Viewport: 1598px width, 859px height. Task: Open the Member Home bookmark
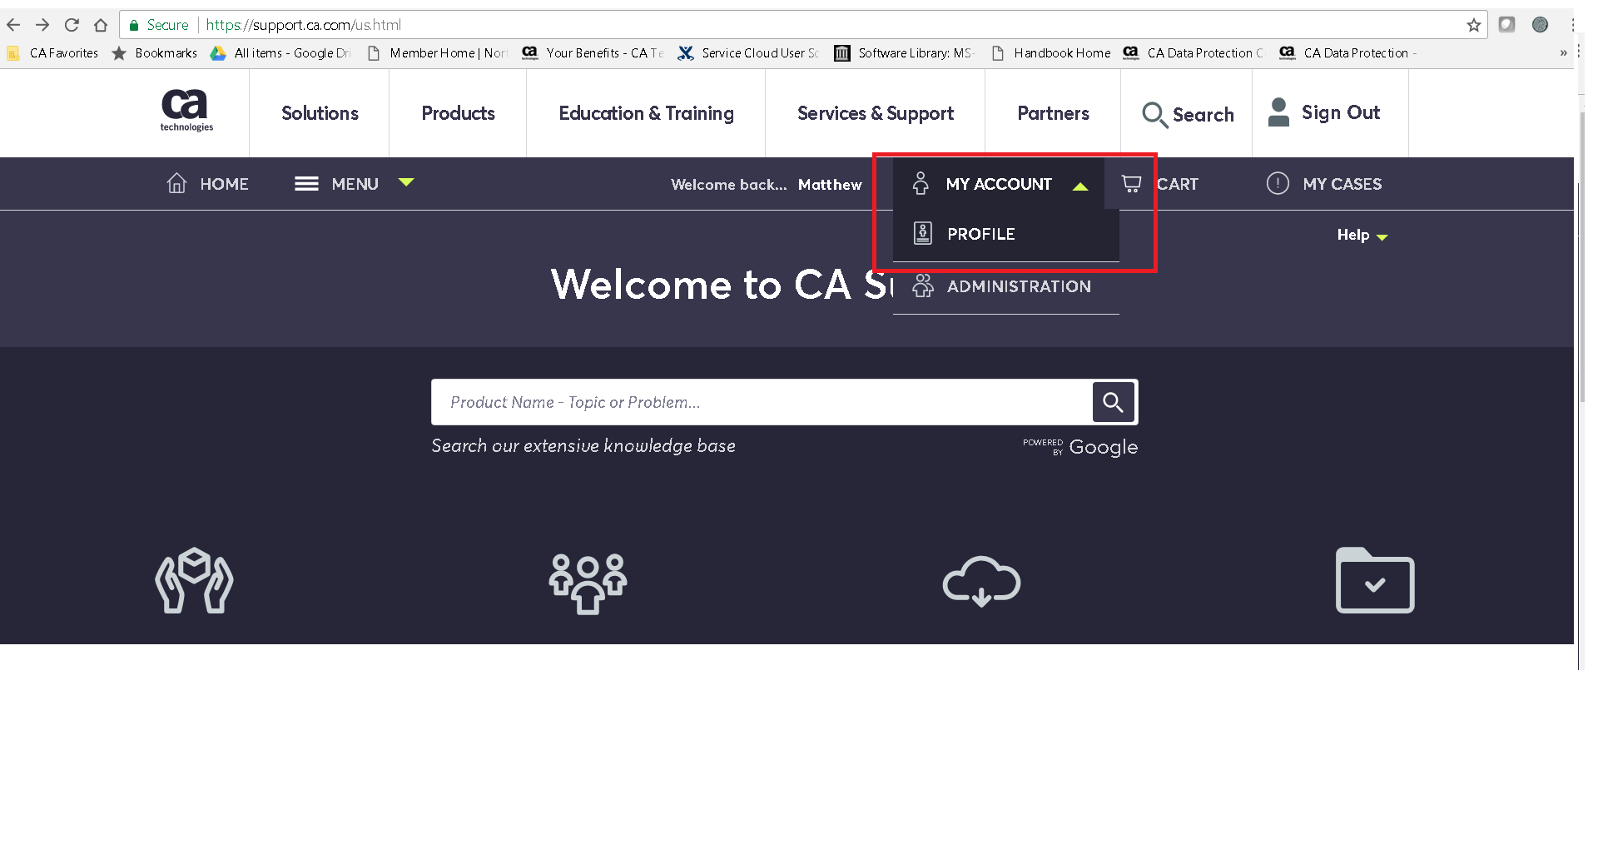coord(438,53)
